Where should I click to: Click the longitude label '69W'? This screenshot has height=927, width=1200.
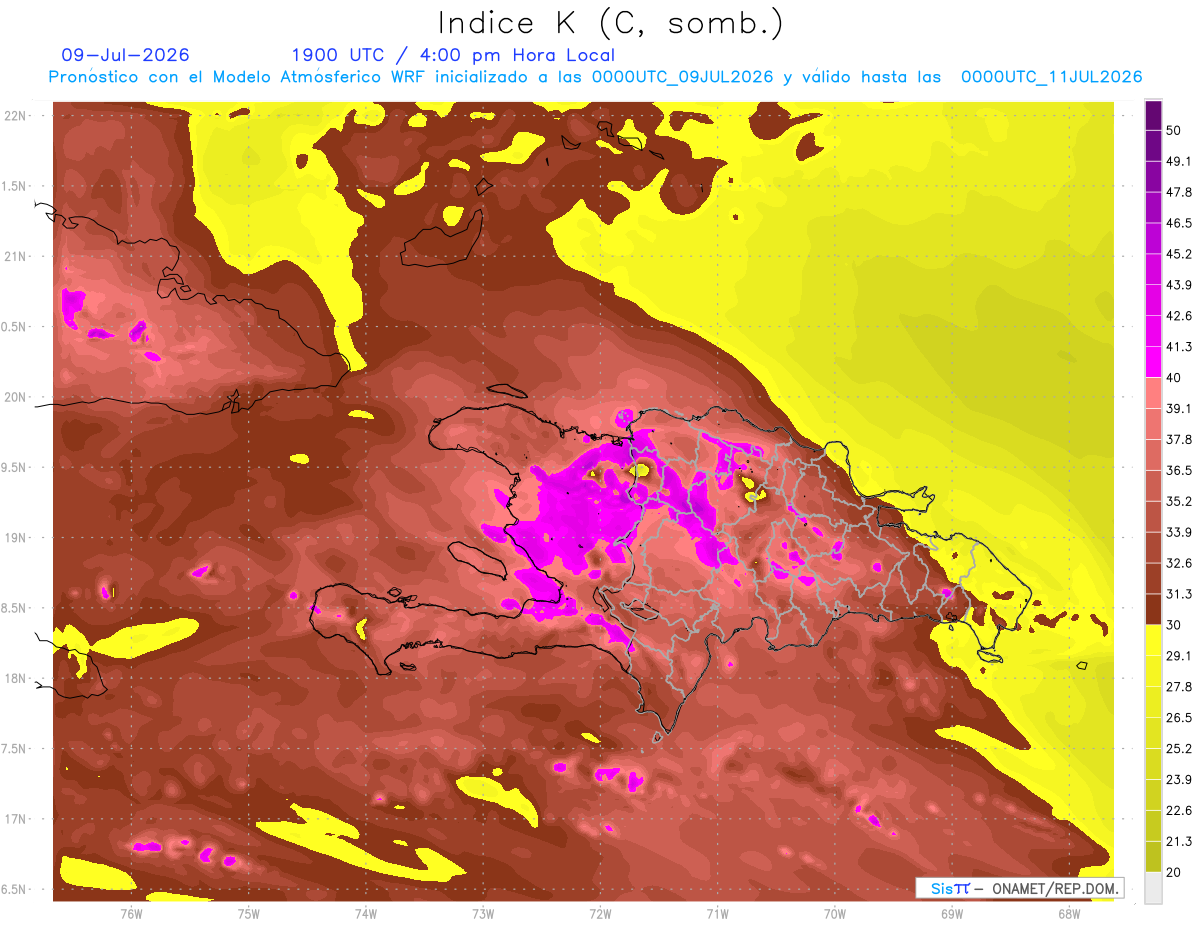coord(952,913)
